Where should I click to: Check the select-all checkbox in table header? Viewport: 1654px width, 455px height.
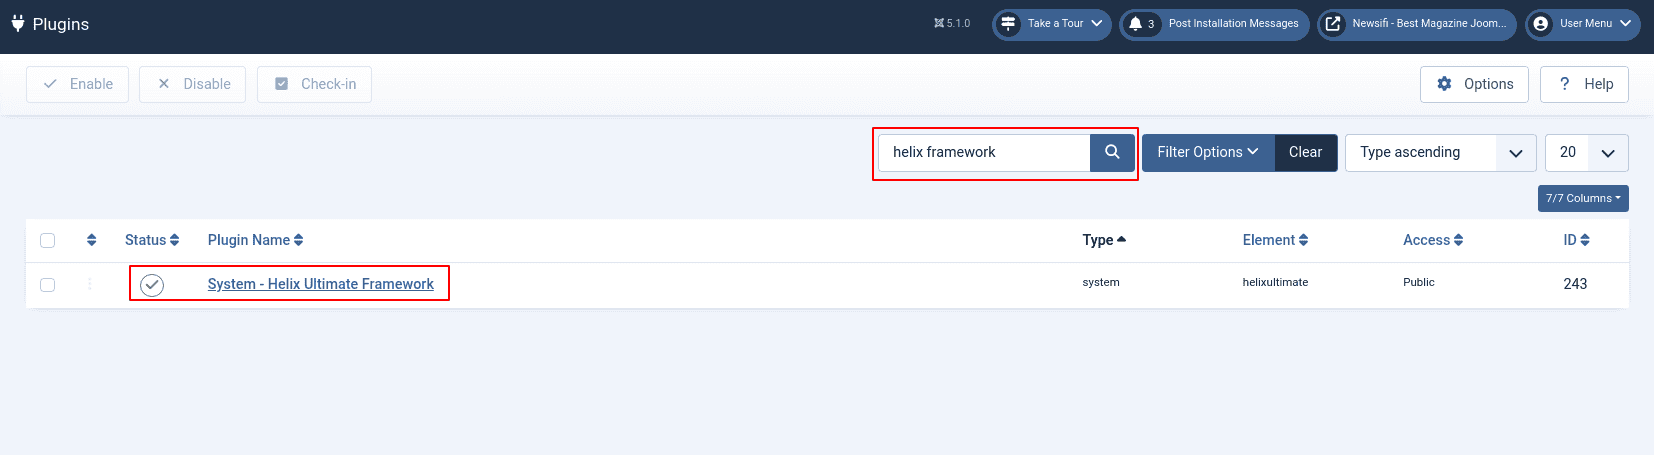coord(47,240)
